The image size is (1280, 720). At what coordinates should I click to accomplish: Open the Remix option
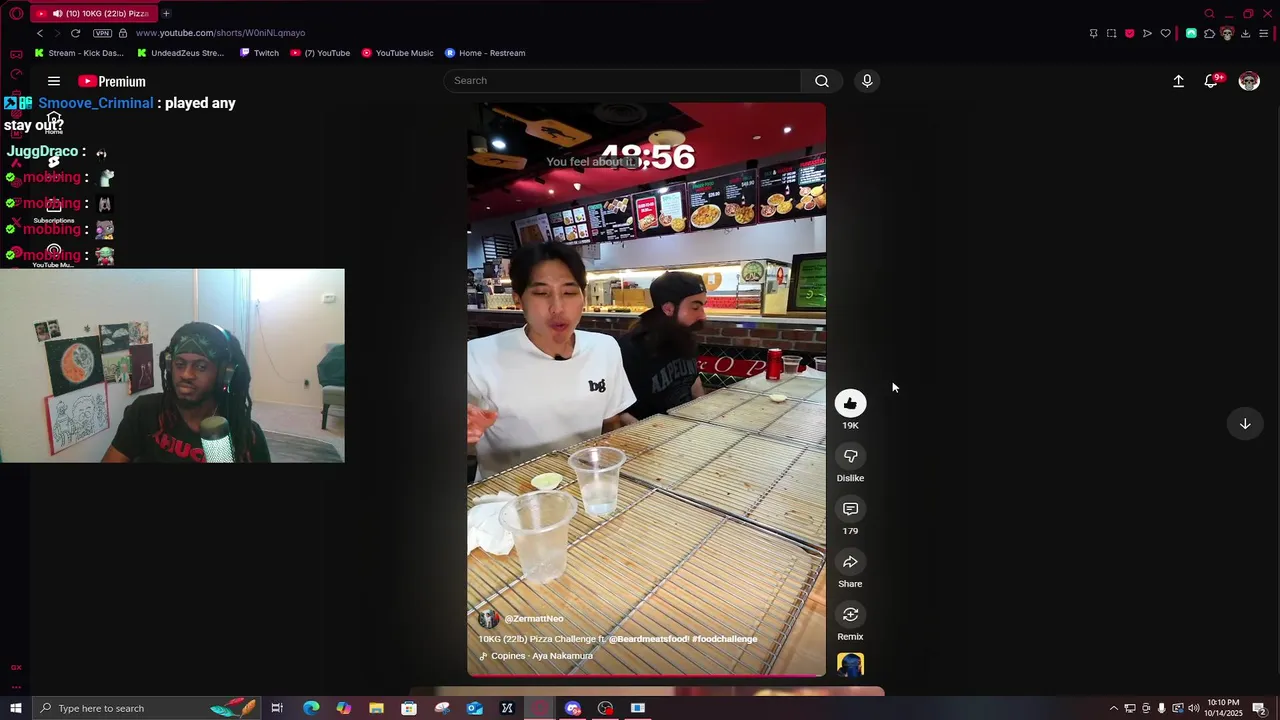(850, 615)
